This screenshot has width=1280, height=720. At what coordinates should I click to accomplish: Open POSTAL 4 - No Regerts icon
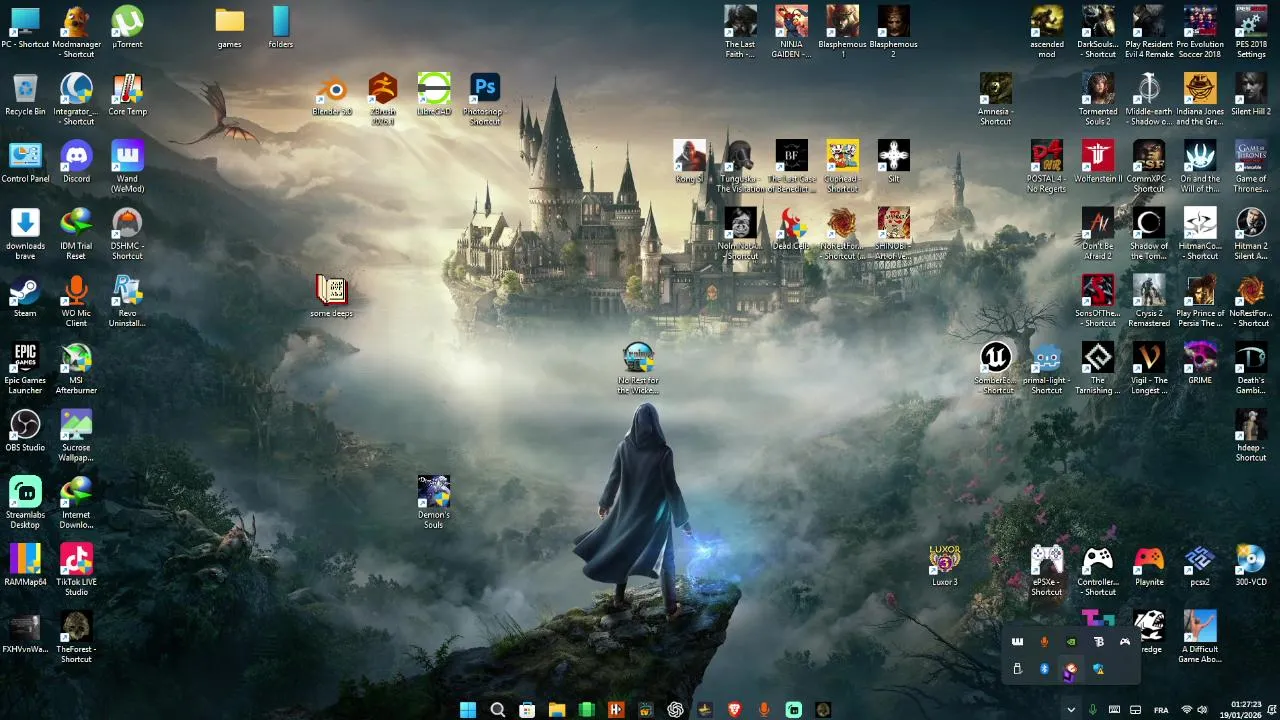[x=1047, y=166]
